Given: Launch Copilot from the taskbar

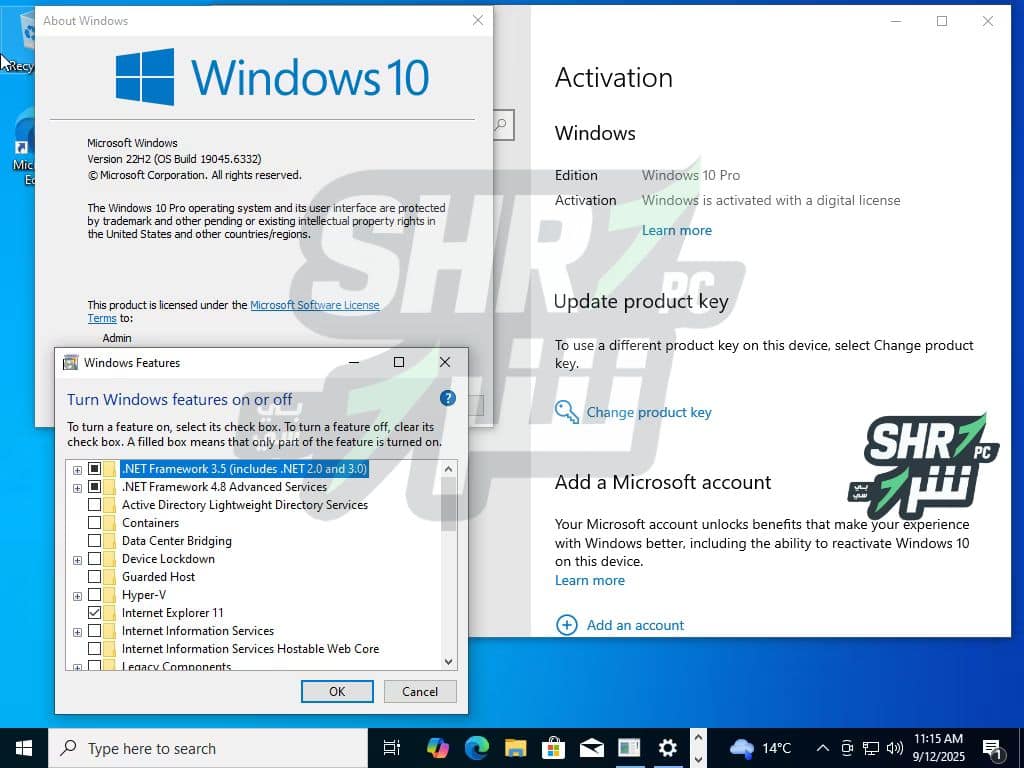Looking at the screenshot, I should [438, 748].
